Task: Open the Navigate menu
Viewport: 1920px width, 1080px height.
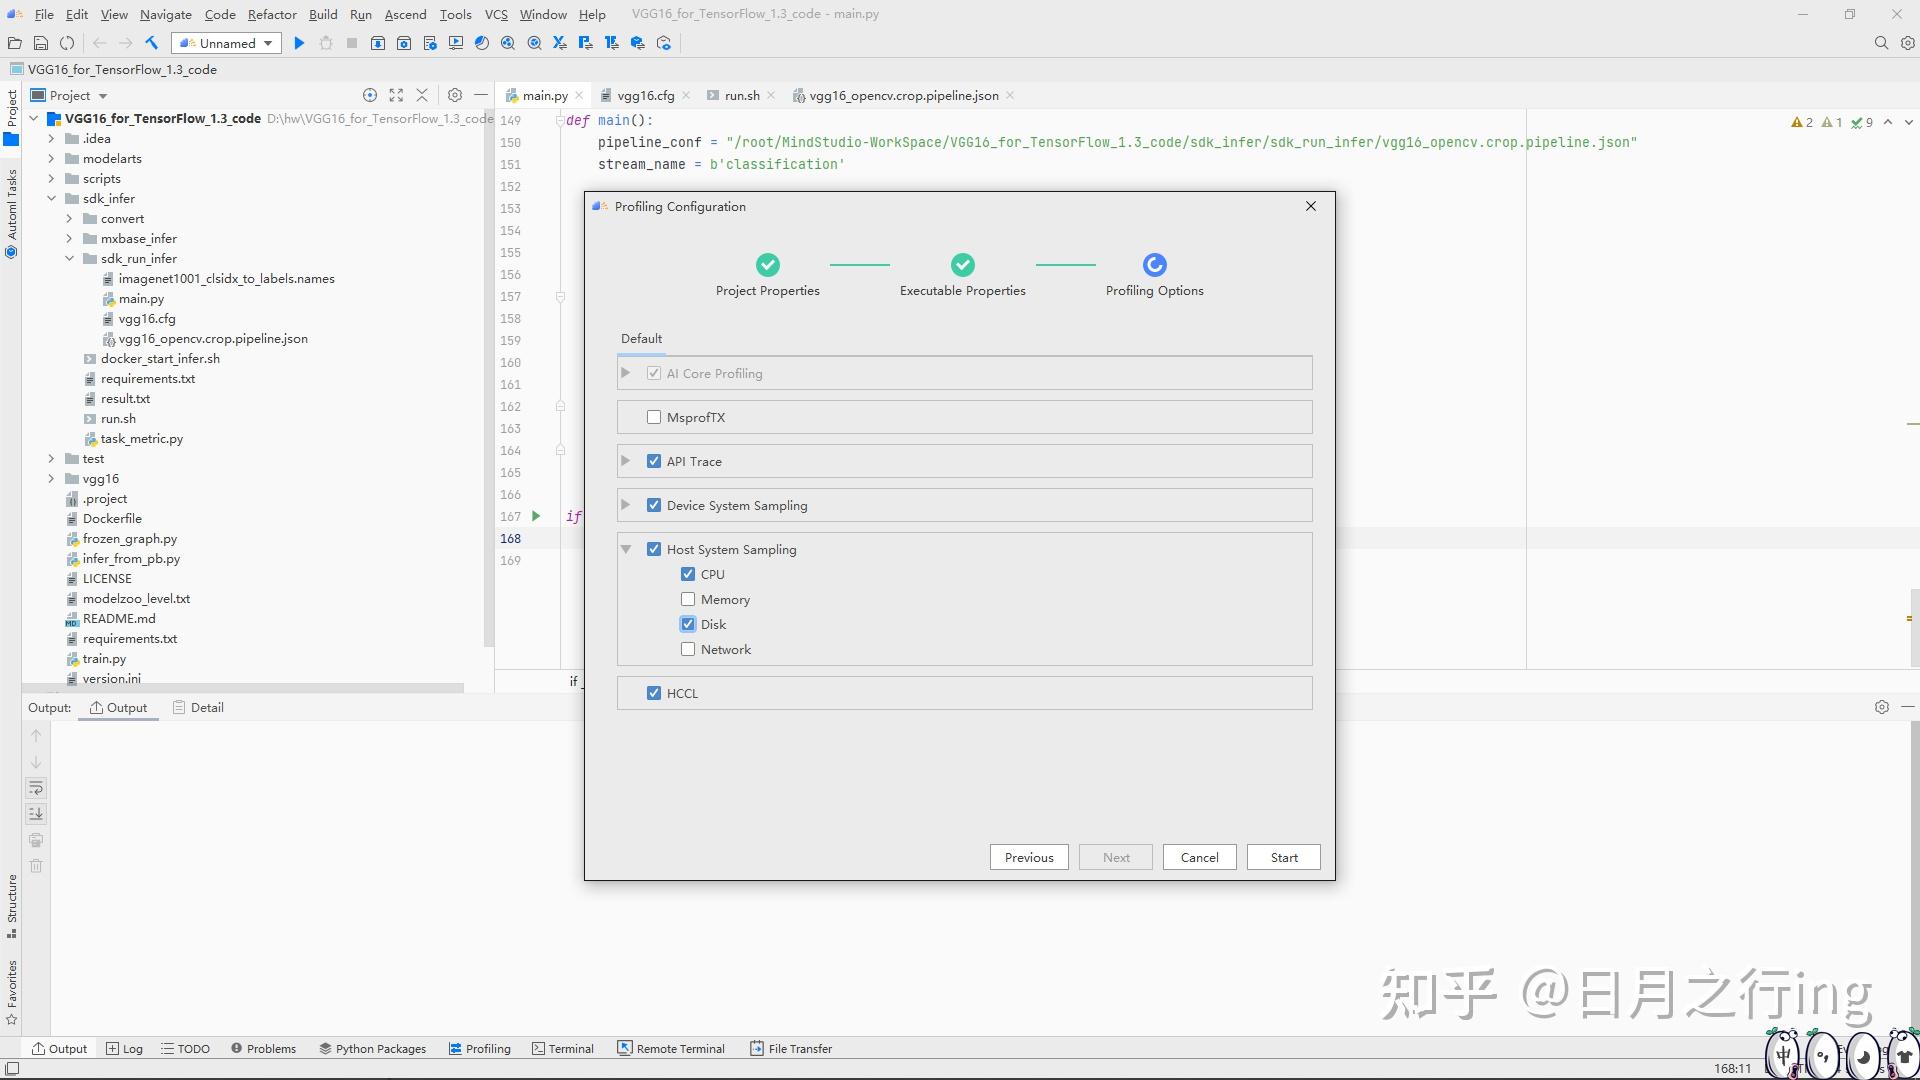Action: 165,14
